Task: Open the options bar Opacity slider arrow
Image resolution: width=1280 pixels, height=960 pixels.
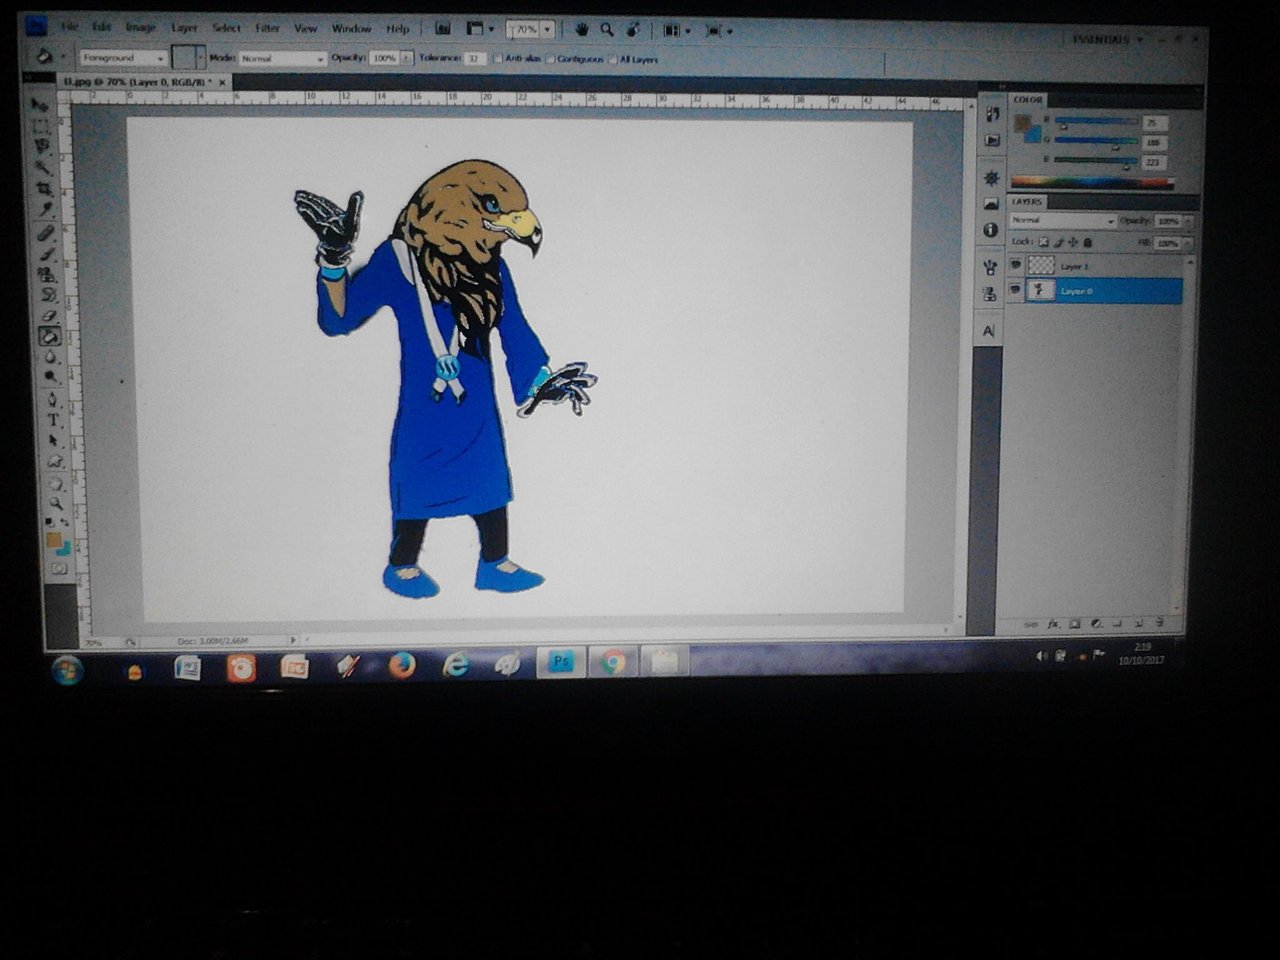Action: click(x=406, y=59)
